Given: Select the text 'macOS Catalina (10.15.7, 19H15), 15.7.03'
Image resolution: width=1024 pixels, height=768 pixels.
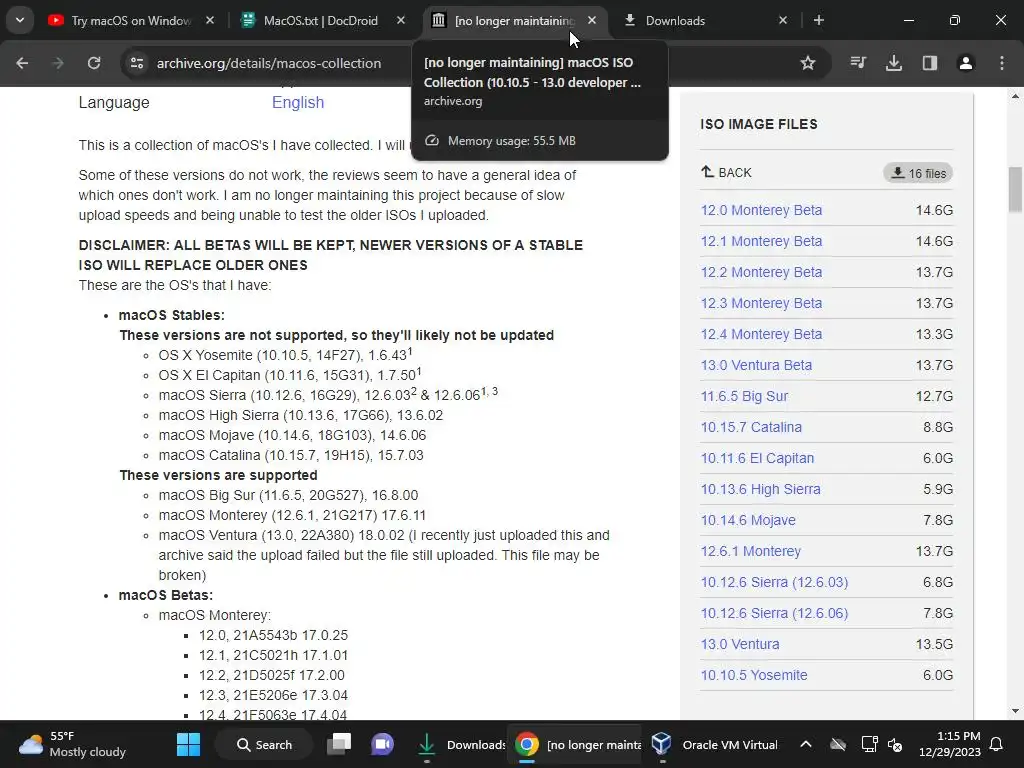Looking at the screenshot, I should [291, 455].
